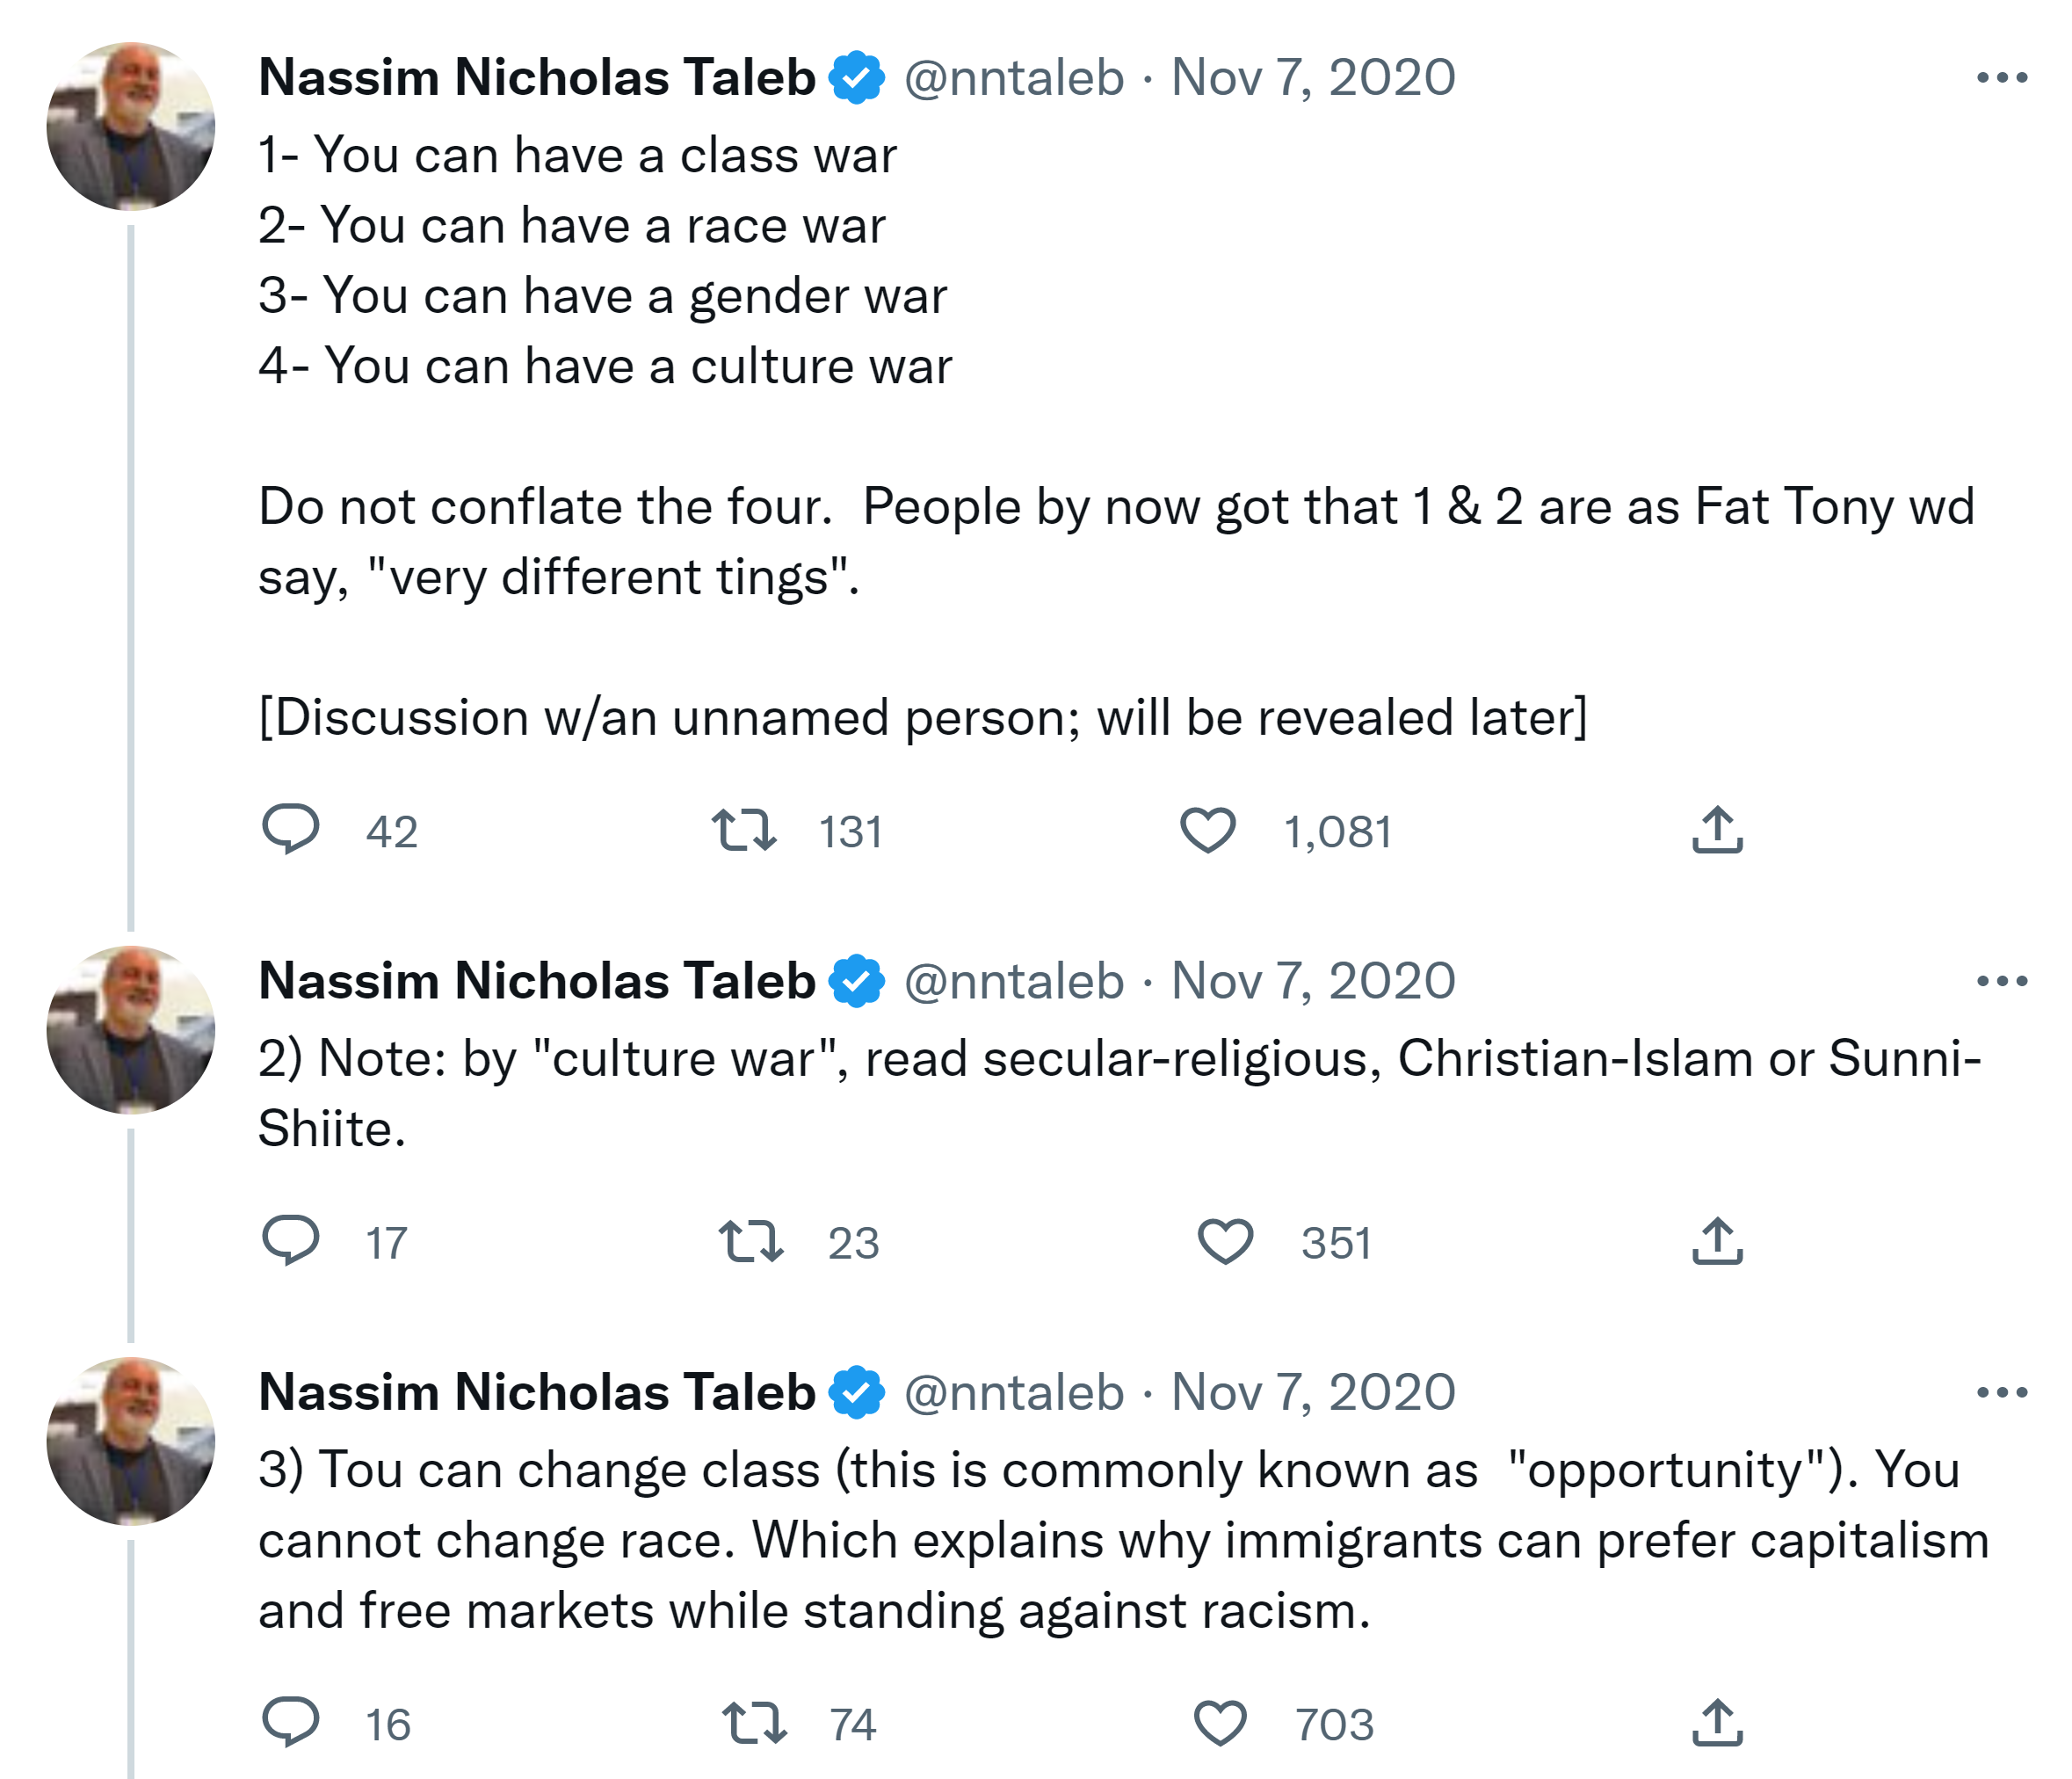The image size is (2072, 1779).
Task: Share the Sunni-Shiite note tweet
Action: [1717, 1241]
